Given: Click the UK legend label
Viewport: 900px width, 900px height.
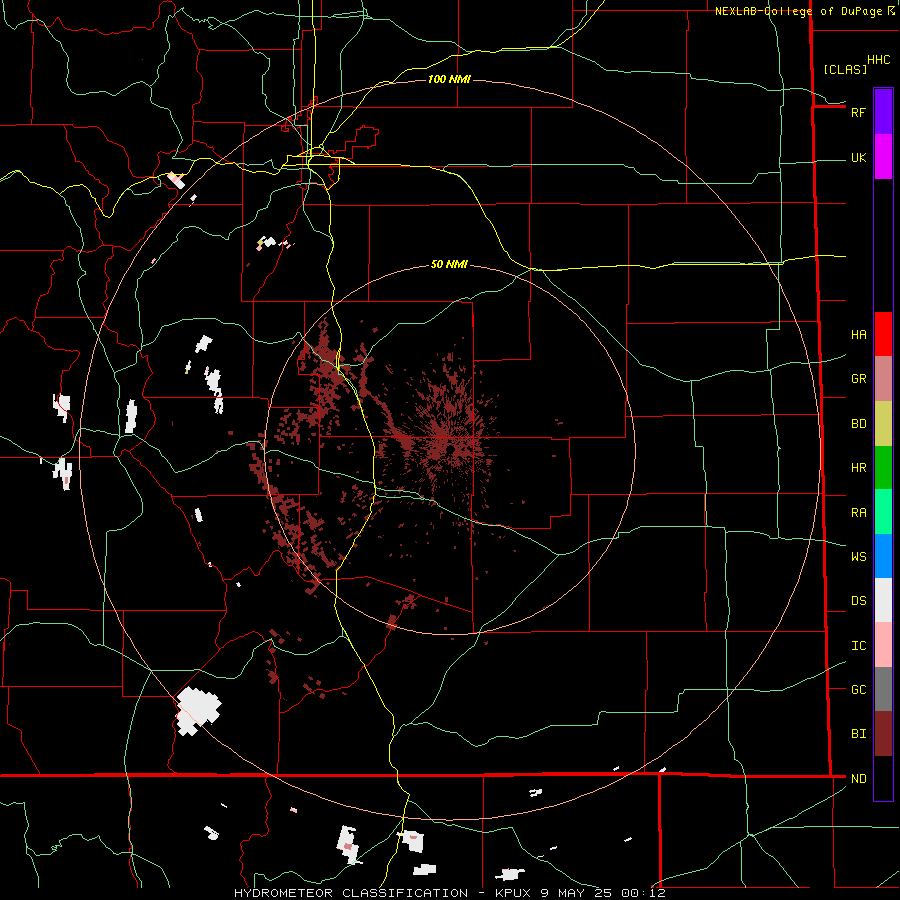Looking at the screenshot, I should click(x=858, y=158).
